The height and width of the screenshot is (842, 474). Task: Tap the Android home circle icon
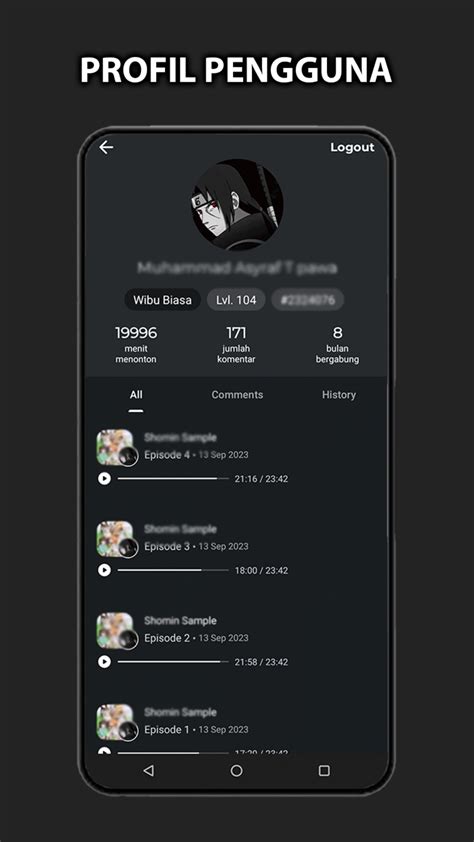tap(237, 771)
